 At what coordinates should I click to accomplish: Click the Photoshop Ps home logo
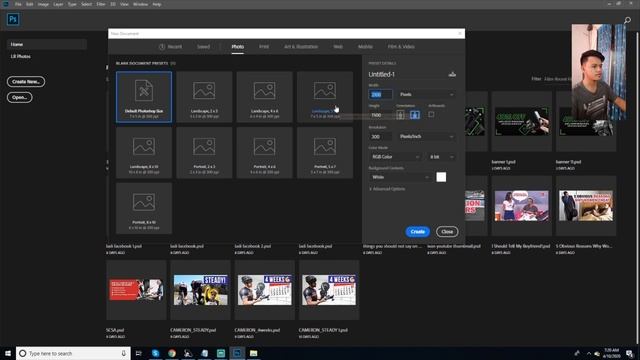pyautogui.click(x=13, y=19)
